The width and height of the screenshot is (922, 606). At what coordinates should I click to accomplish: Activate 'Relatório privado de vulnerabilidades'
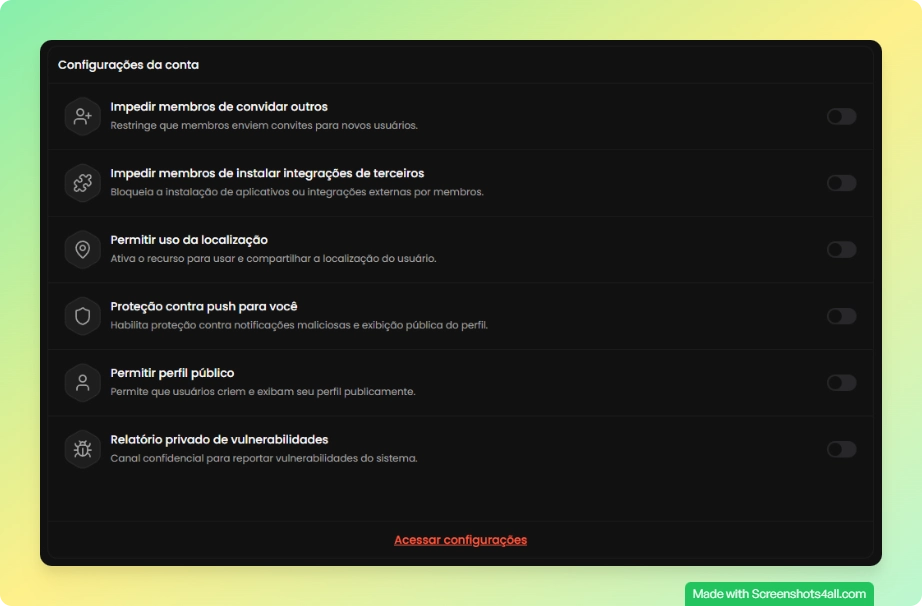841,449
